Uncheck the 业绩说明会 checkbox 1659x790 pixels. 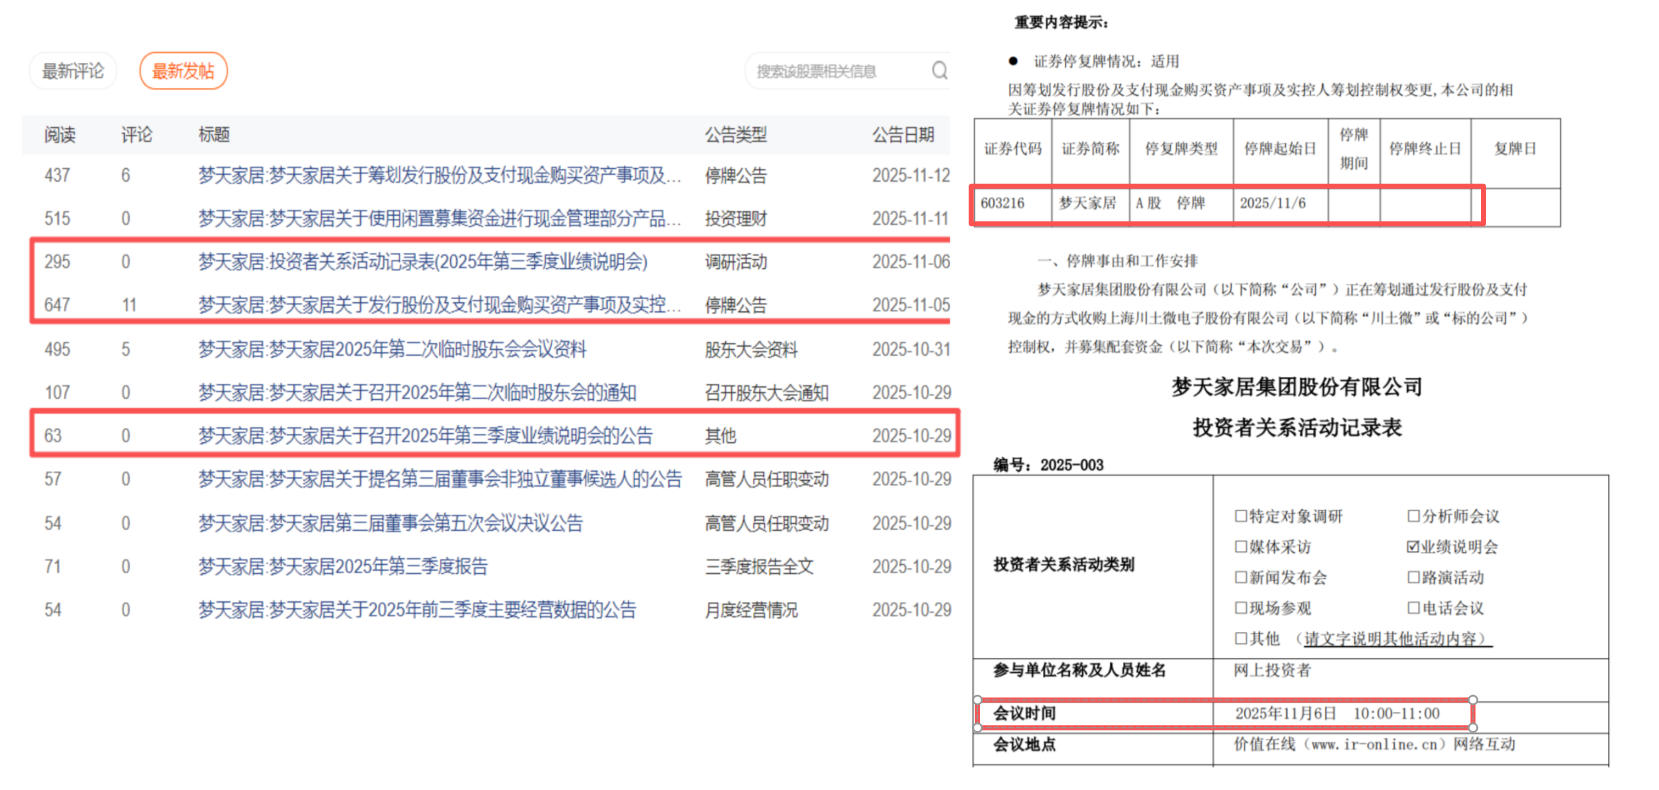[x=1413, y=547]
